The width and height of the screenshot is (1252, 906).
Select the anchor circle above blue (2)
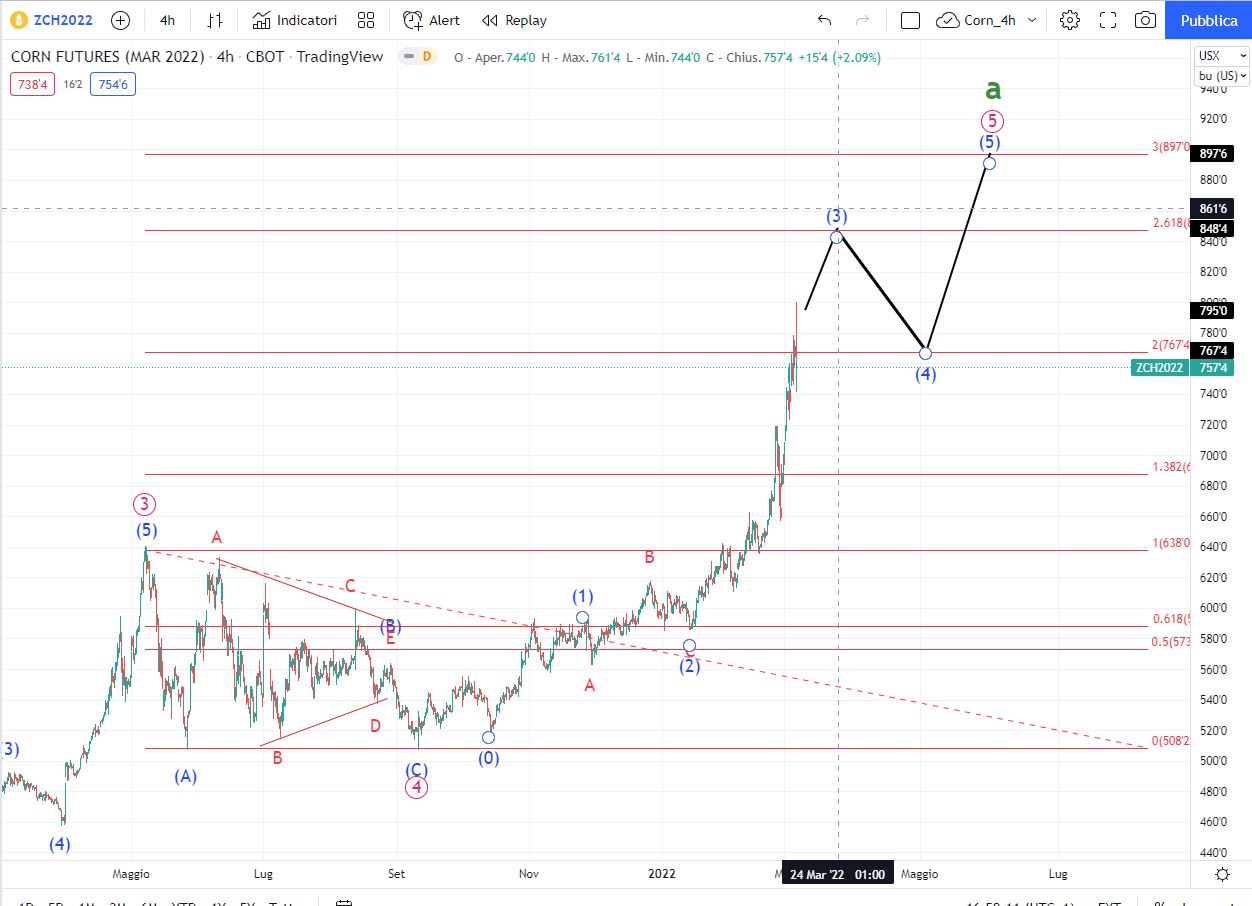689,645
